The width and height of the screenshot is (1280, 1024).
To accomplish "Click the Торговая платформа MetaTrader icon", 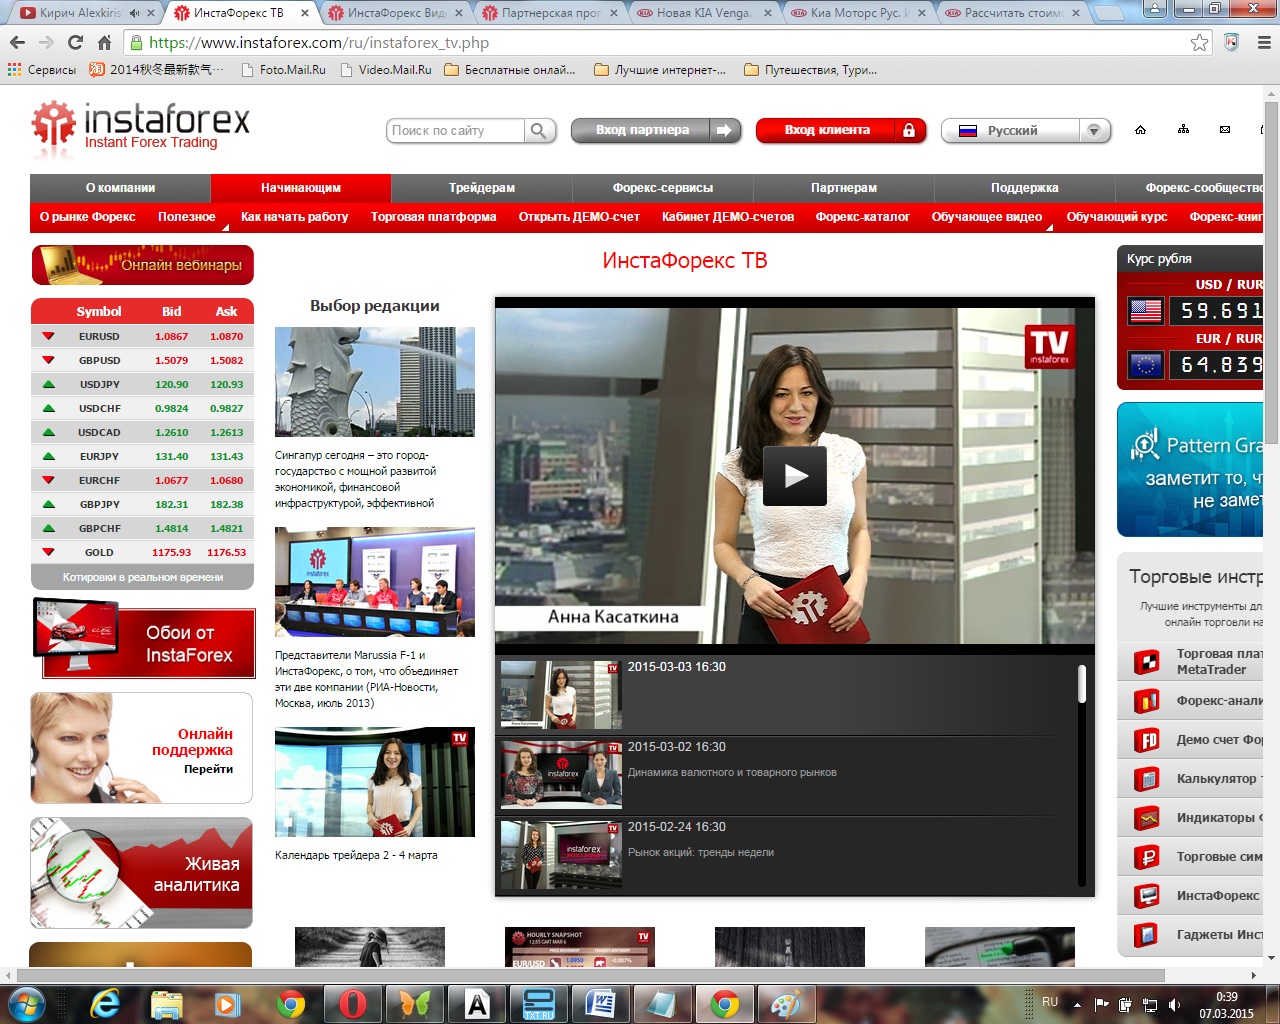I will tap(1146, 661).
